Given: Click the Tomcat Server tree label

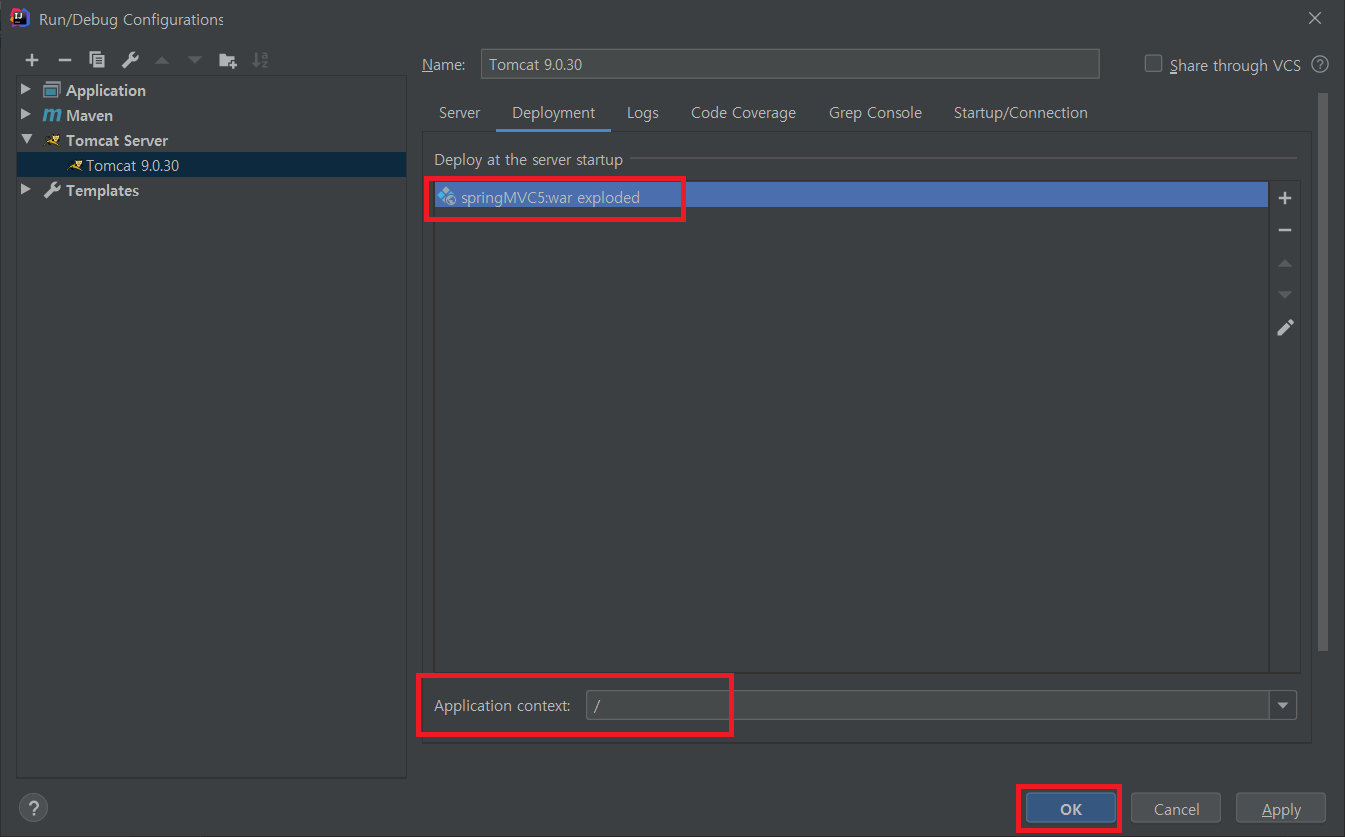Looking at the screenshot, I should point(117,140).
